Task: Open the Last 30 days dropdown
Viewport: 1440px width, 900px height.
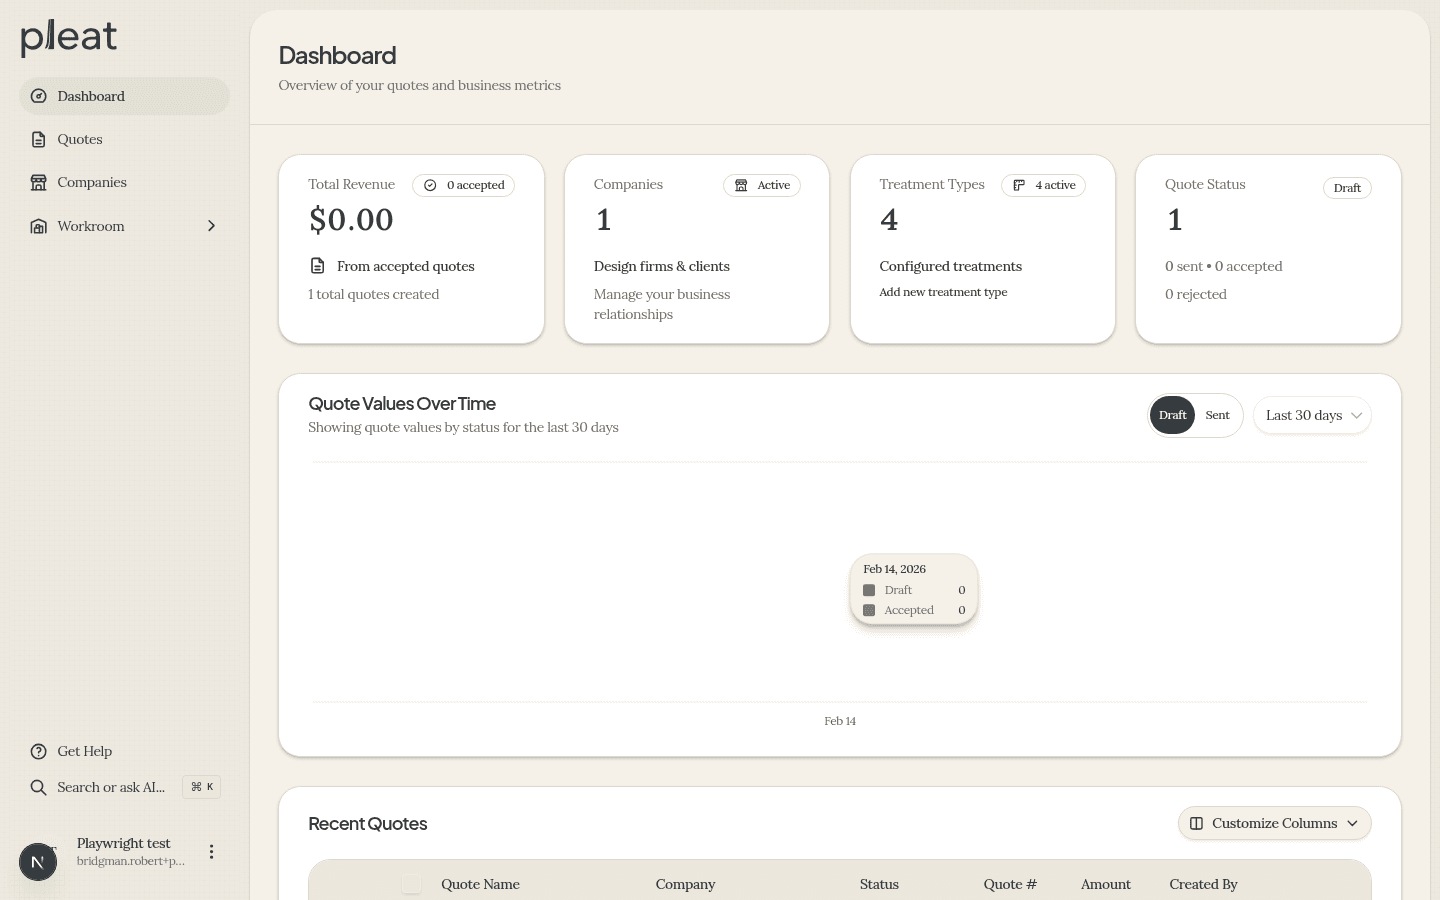Action: 1312,415
